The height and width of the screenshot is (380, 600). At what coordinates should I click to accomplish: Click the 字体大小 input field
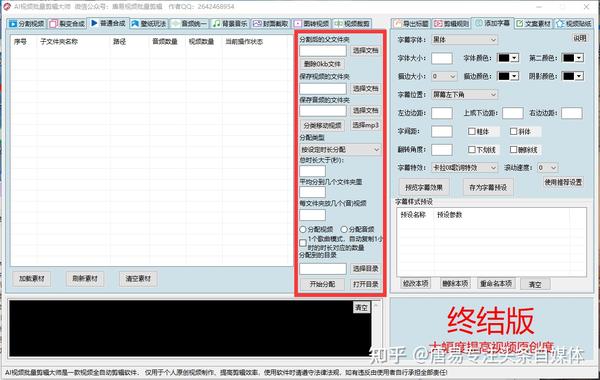click(x=442, y=58)
